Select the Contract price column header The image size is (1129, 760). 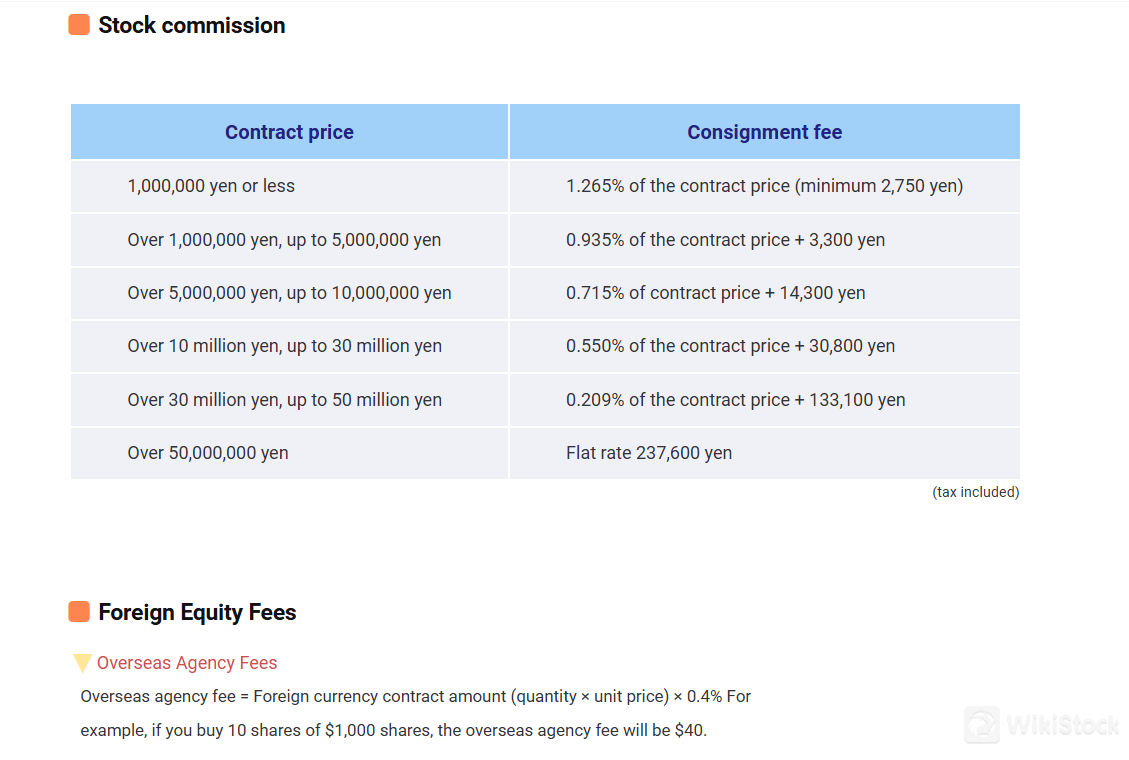pos(289,132)
